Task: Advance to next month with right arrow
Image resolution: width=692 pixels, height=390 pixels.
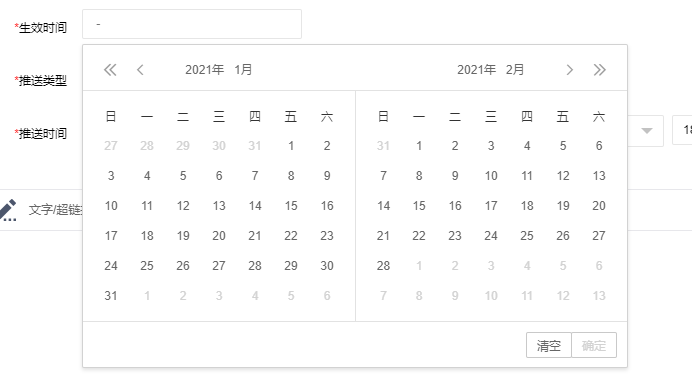Action: click(x=569, y=70)
